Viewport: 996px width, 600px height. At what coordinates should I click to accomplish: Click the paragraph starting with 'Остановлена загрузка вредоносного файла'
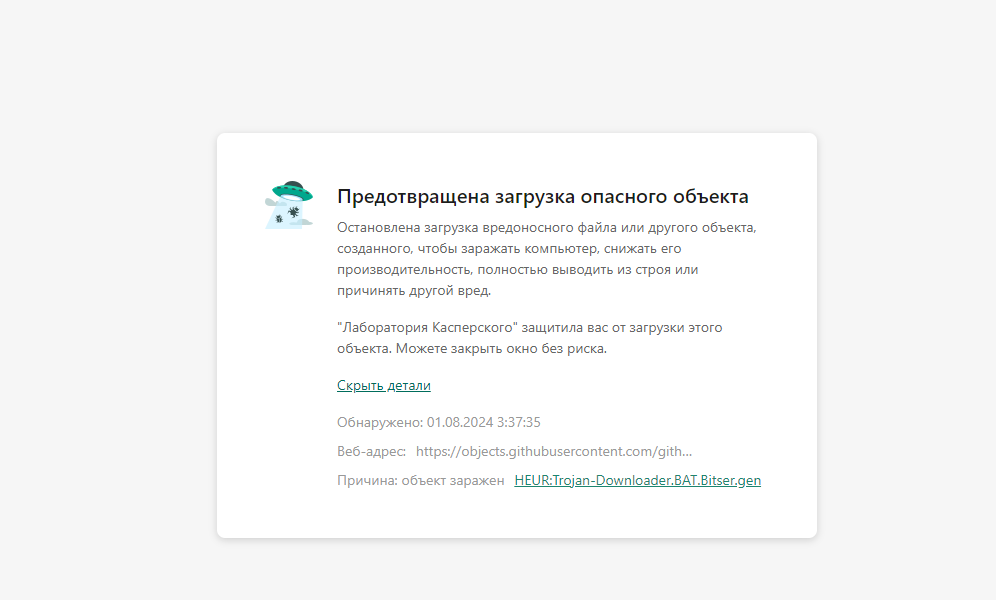point(547,259)
